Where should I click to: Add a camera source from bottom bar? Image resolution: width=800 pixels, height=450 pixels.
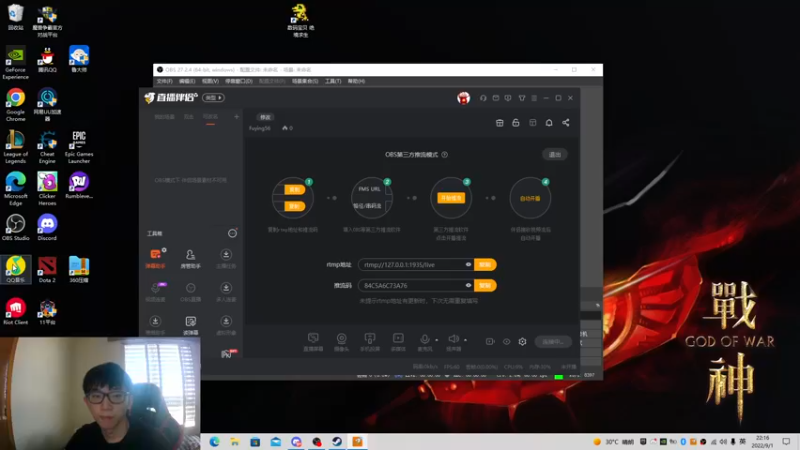341,342
